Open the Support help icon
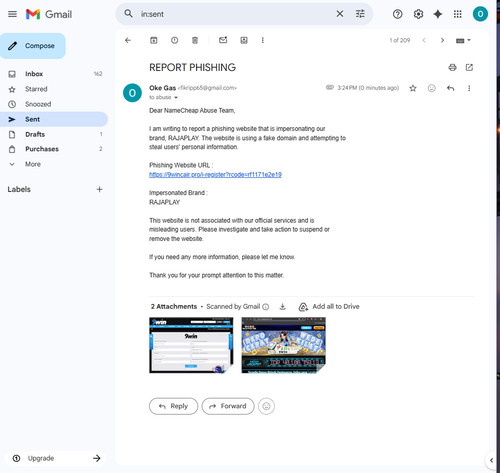This screenshot has height=473, width=500. [x=397, y=14]
